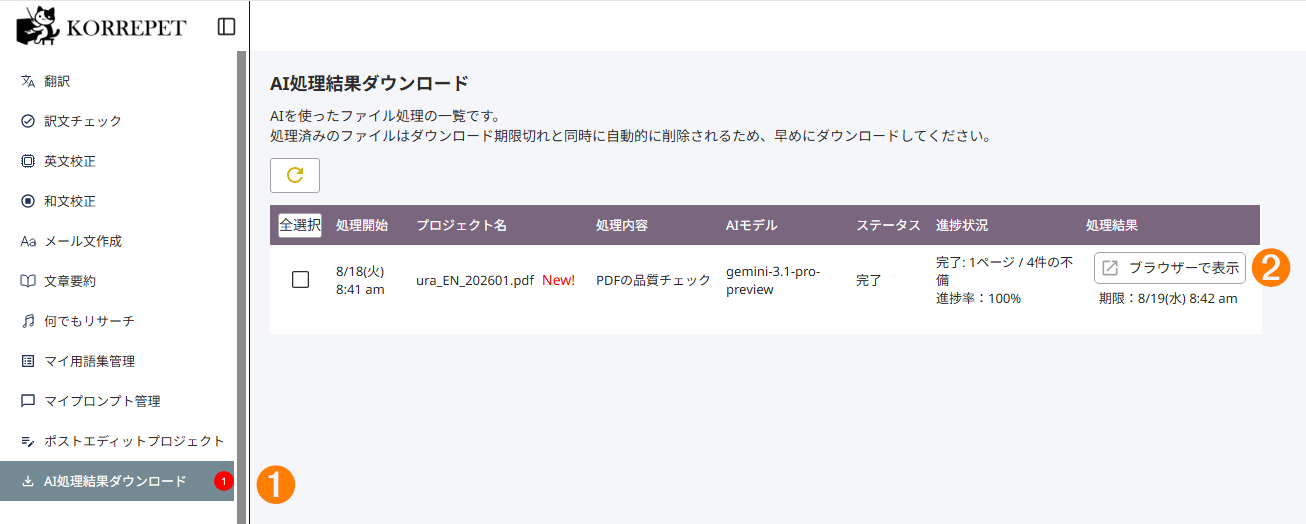Go to 英文校正 page
1306x524 pixels.
coord(117,161)
